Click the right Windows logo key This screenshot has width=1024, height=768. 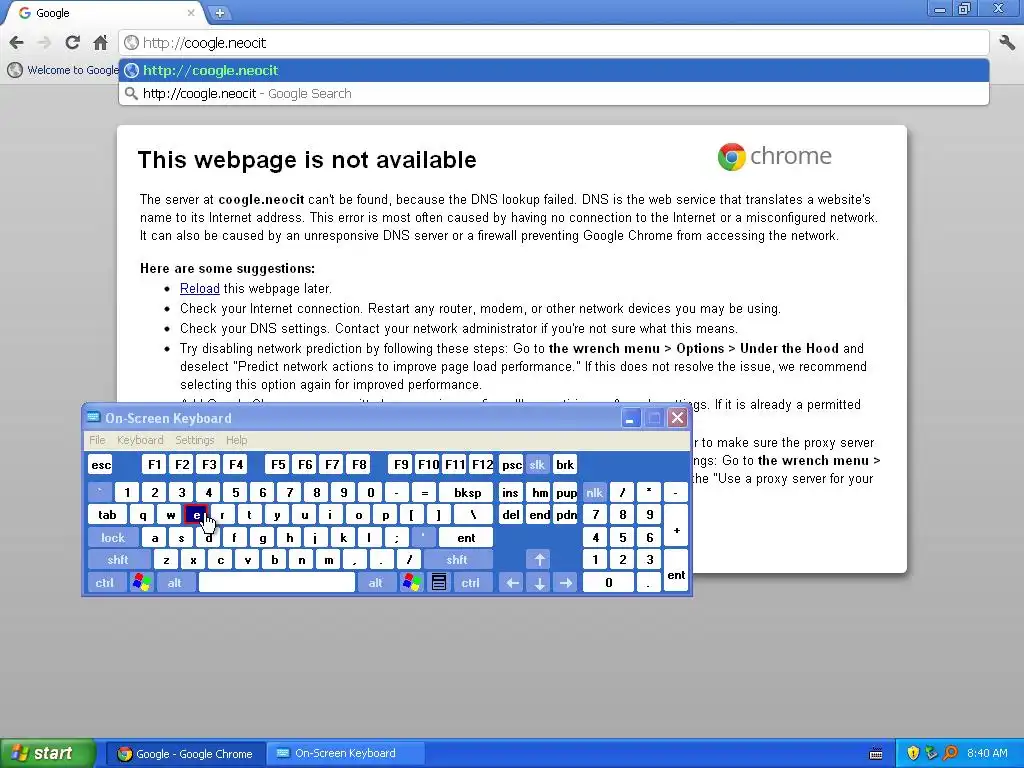pyautogui.click(x=411, y=583)
